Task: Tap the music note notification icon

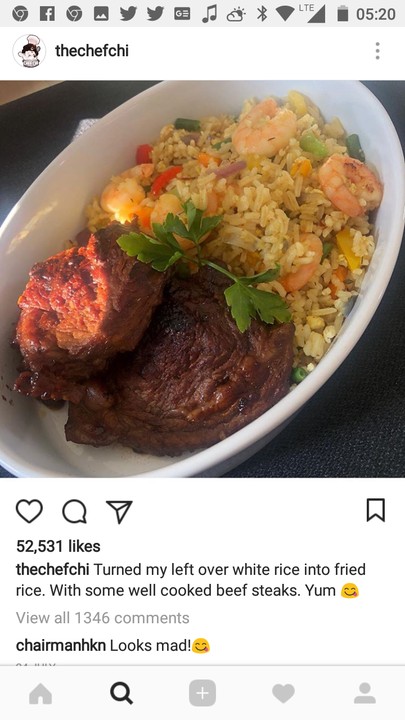Action: coord(209,14)
